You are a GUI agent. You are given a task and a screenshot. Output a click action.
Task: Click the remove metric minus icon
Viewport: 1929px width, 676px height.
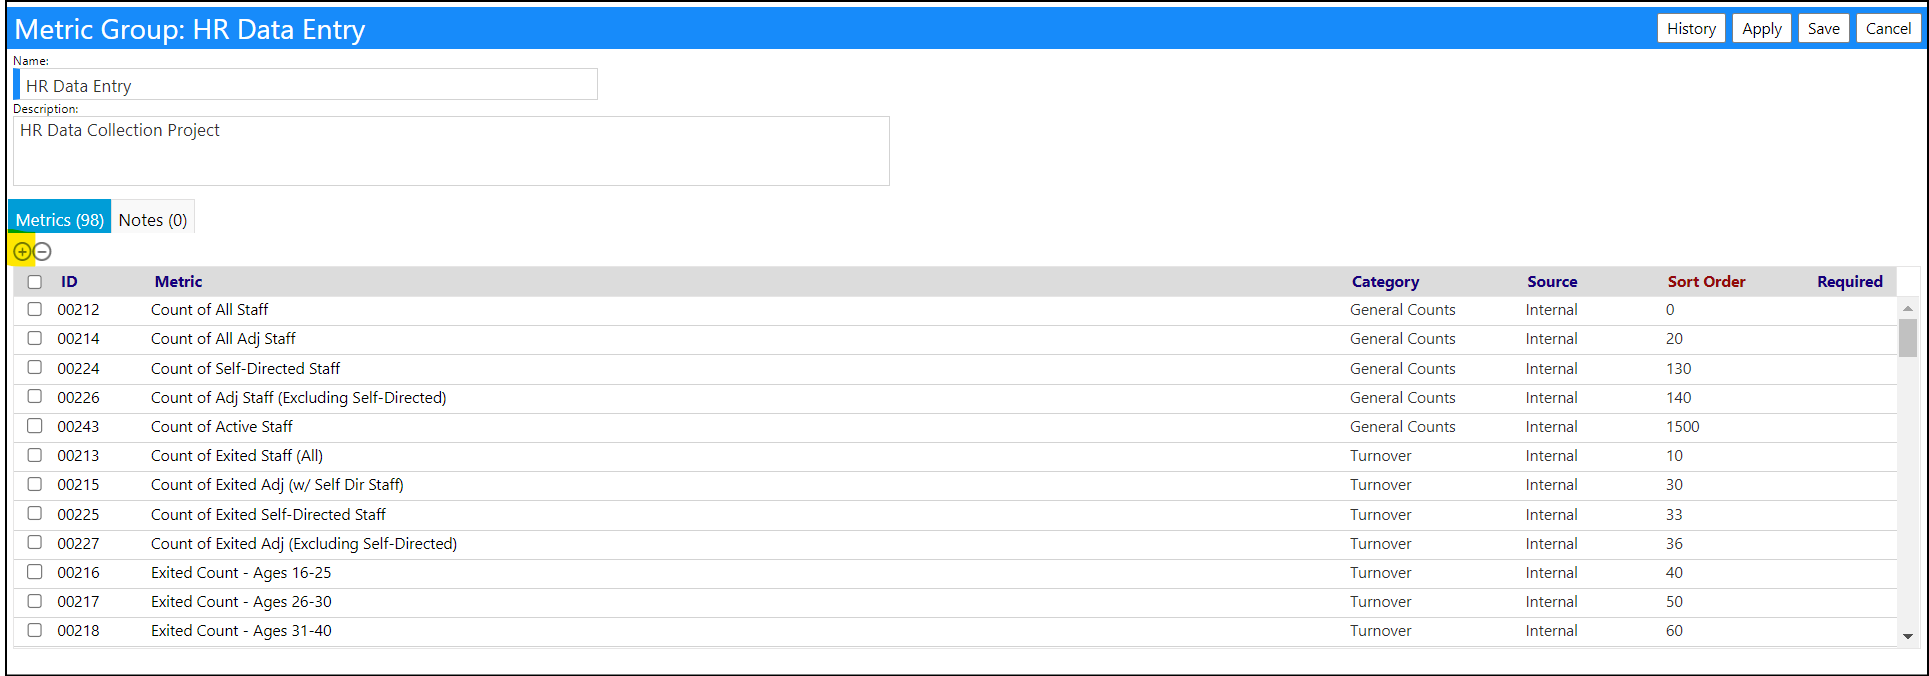point(42,252)
